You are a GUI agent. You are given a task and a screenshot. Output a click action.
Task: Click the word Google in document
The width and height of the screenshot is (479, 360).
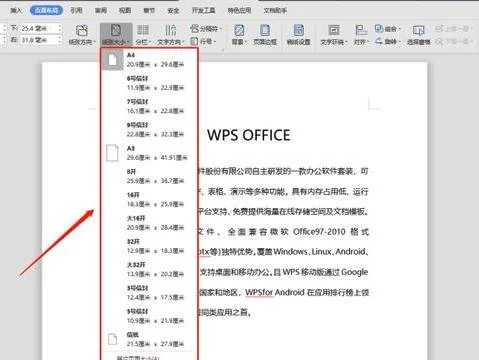click(355, 272)
